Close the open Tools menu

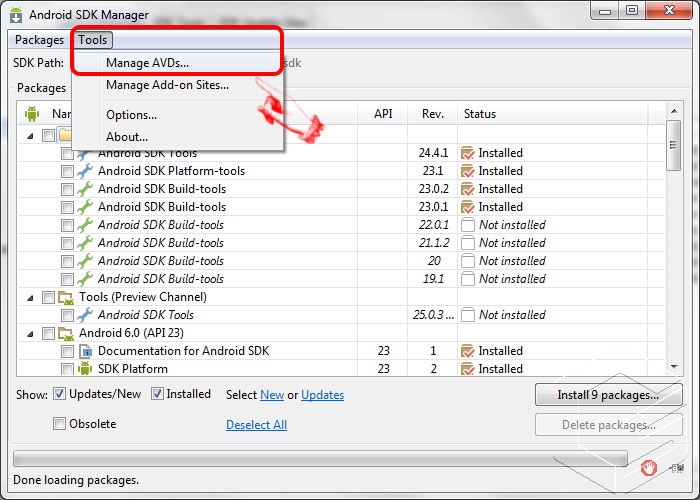[93, 40]
